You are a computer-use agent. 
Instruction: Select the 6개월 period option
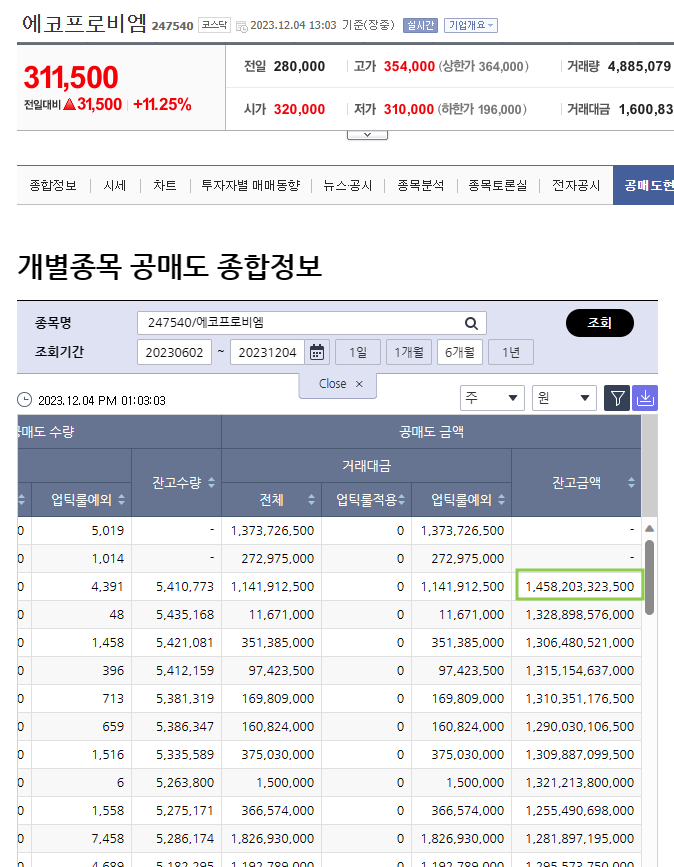coord(460,352)
